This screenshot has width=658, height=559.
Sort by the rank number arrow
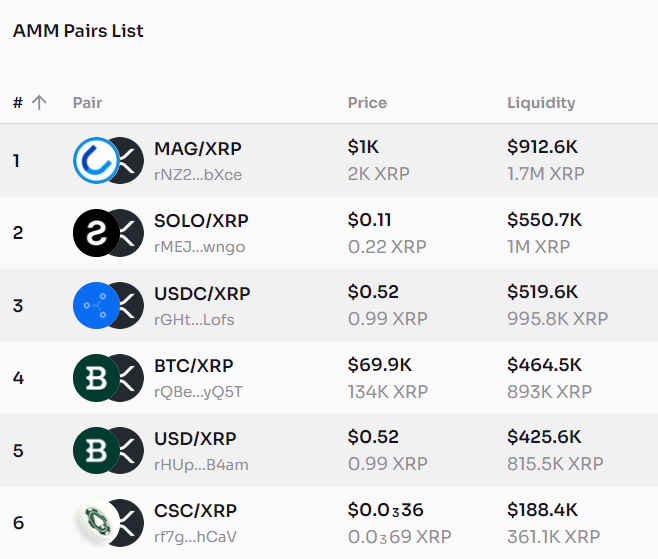[x=39, y=102]
